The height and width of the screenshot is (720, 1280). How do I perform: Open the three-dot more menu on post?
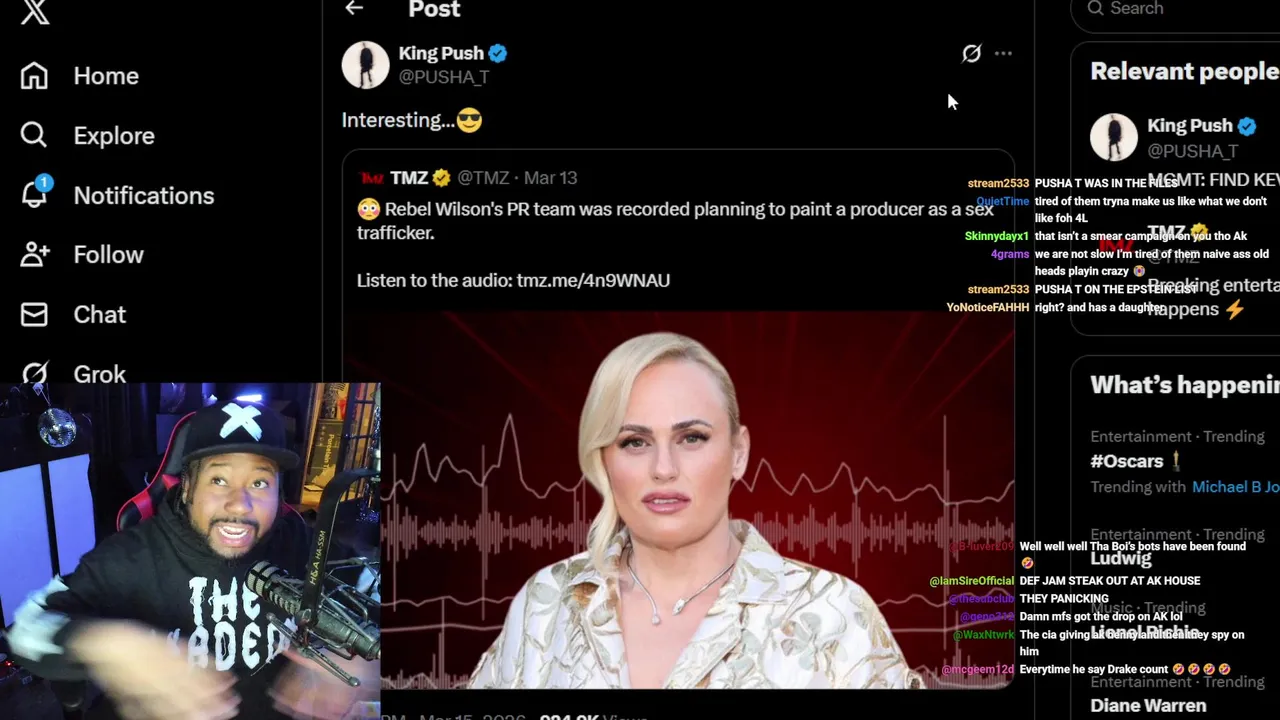pyautogui.click(x=1003, y=54)
